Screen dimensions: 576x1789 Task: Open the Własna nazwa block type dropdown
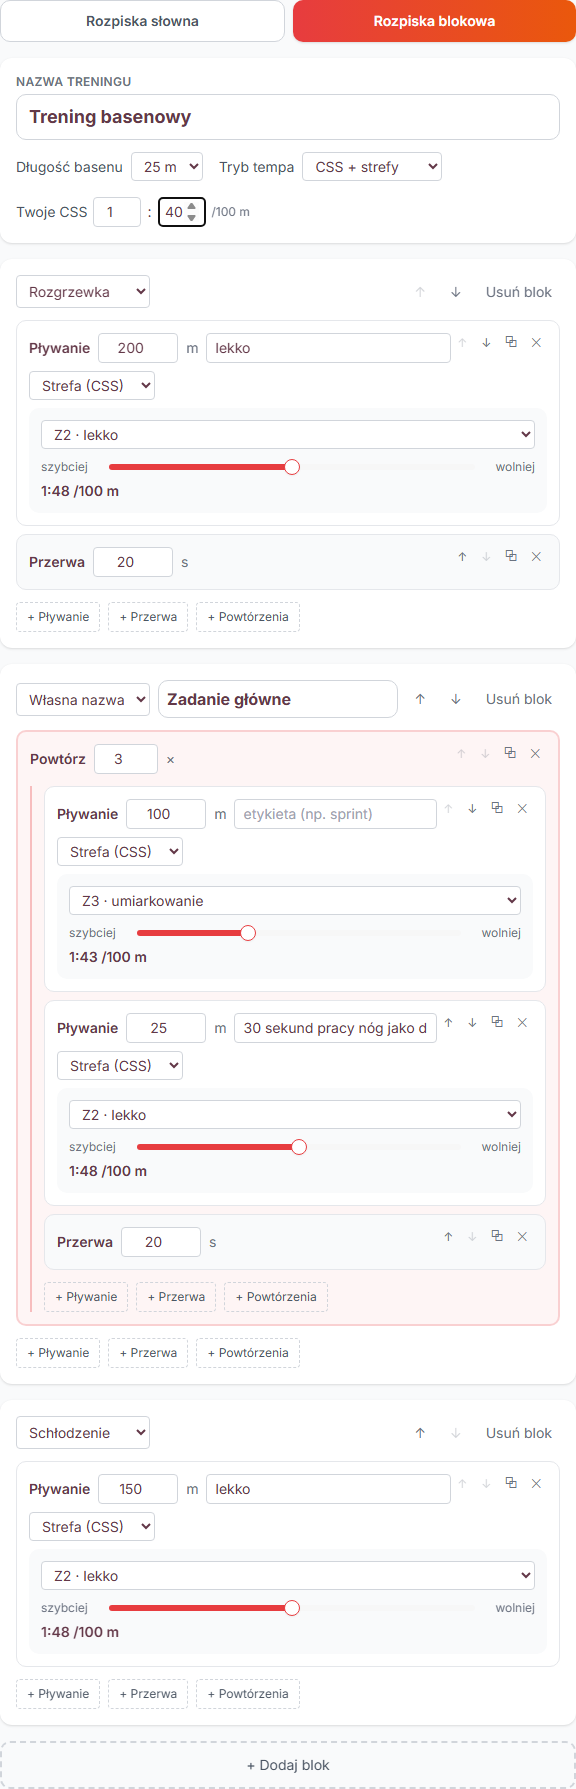point(83,700)
